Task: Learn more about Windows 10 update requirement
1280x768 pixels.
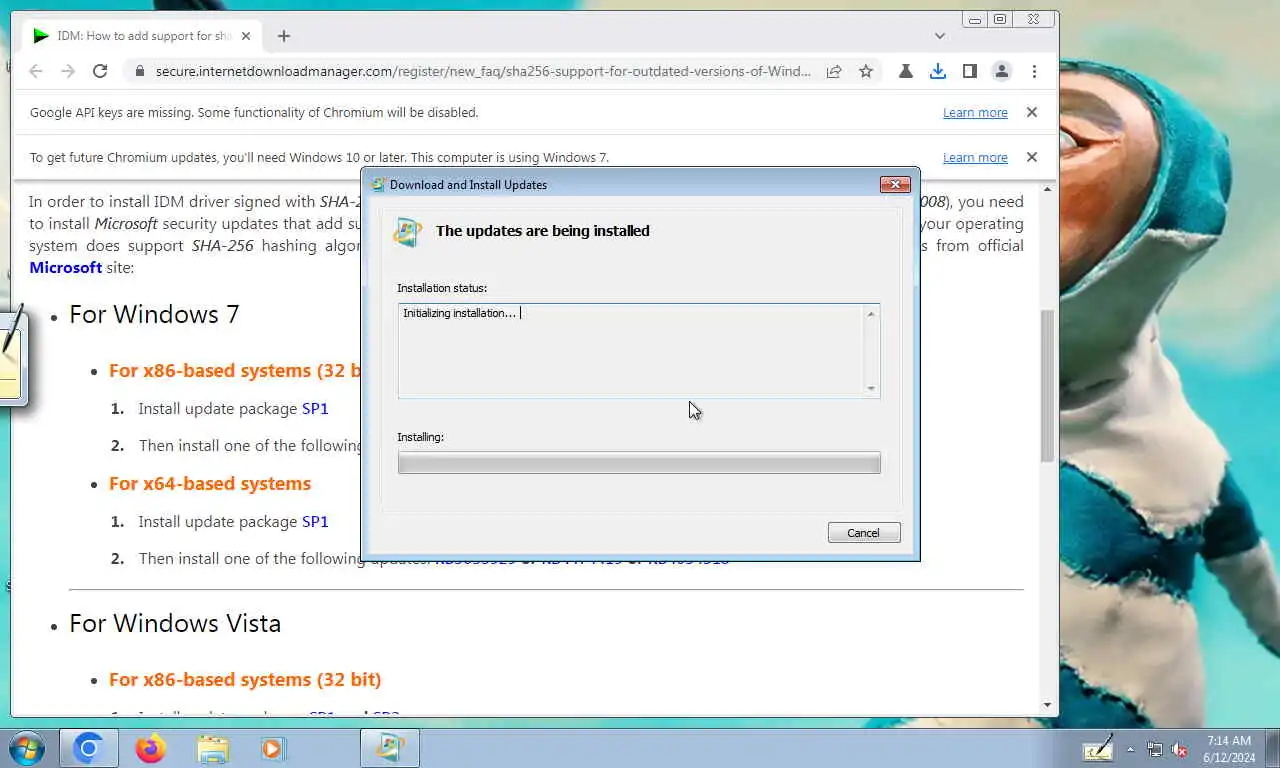Action: (x=975, y=158)
